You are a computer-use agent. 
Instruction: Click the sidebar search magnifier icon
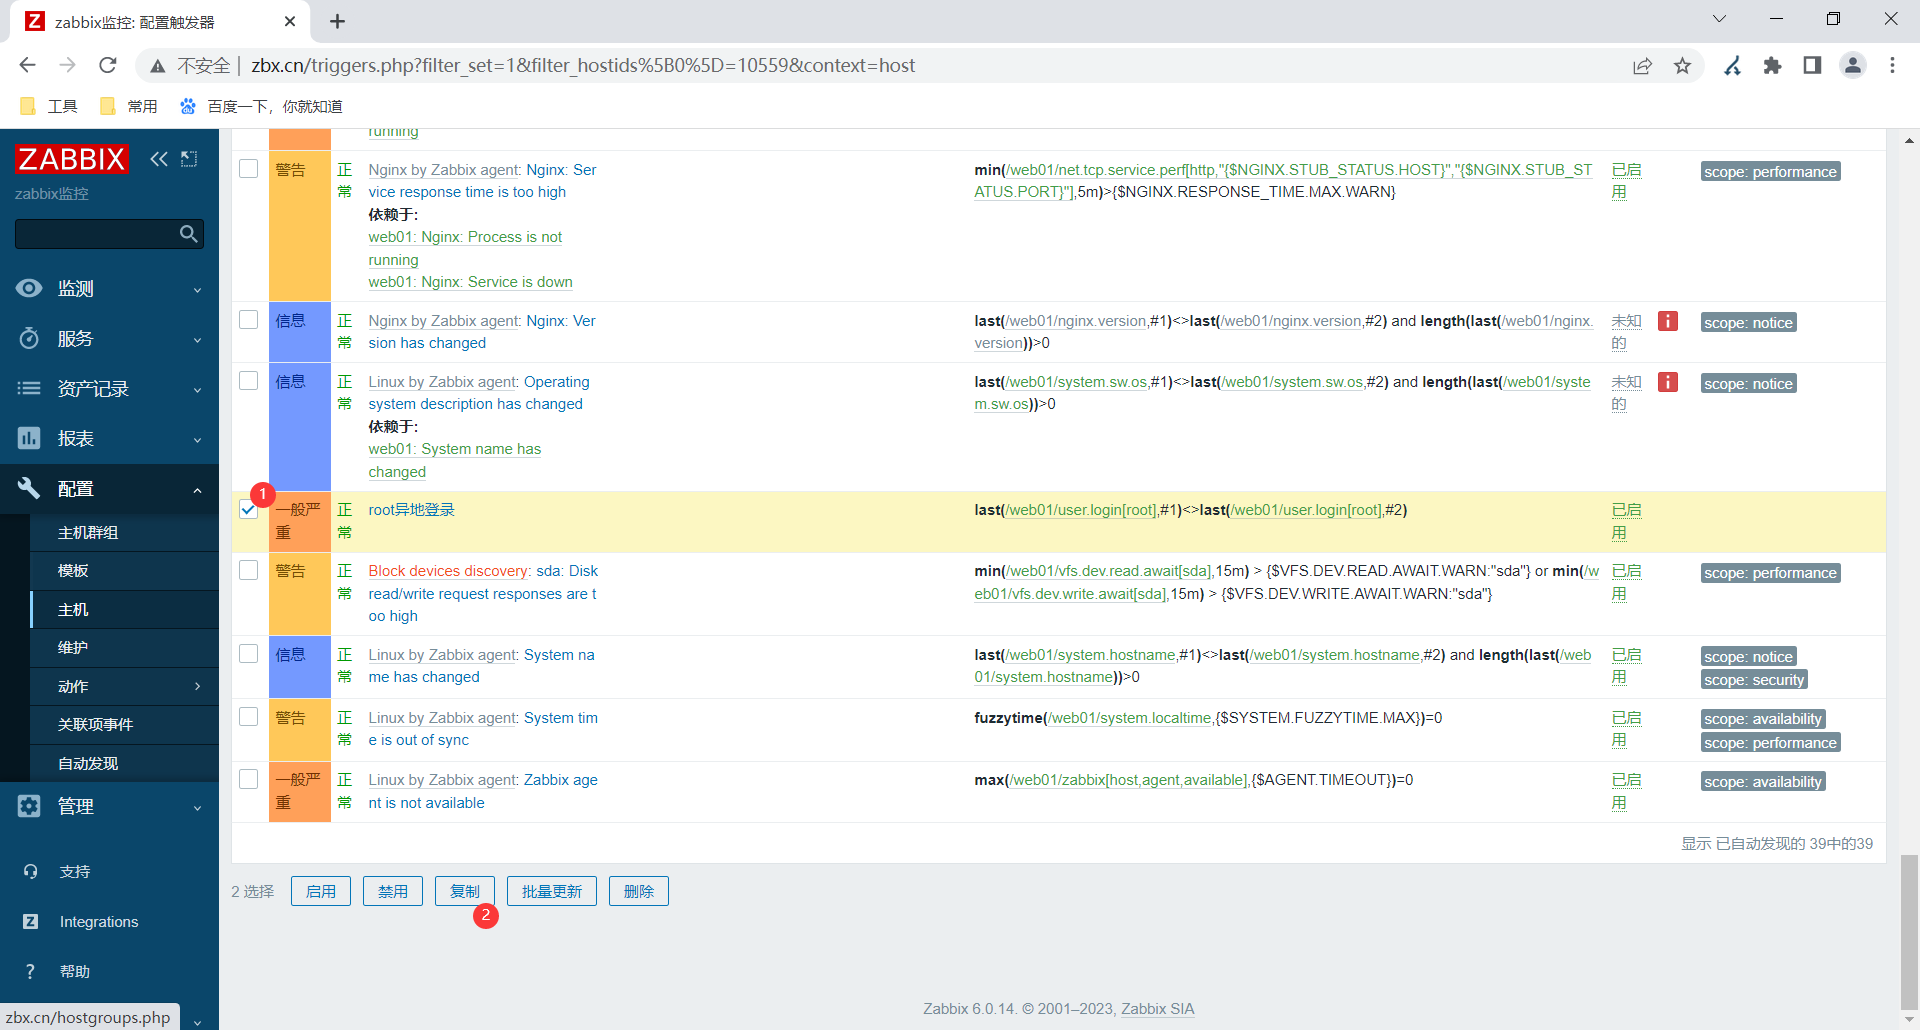[x=188, y=234]
